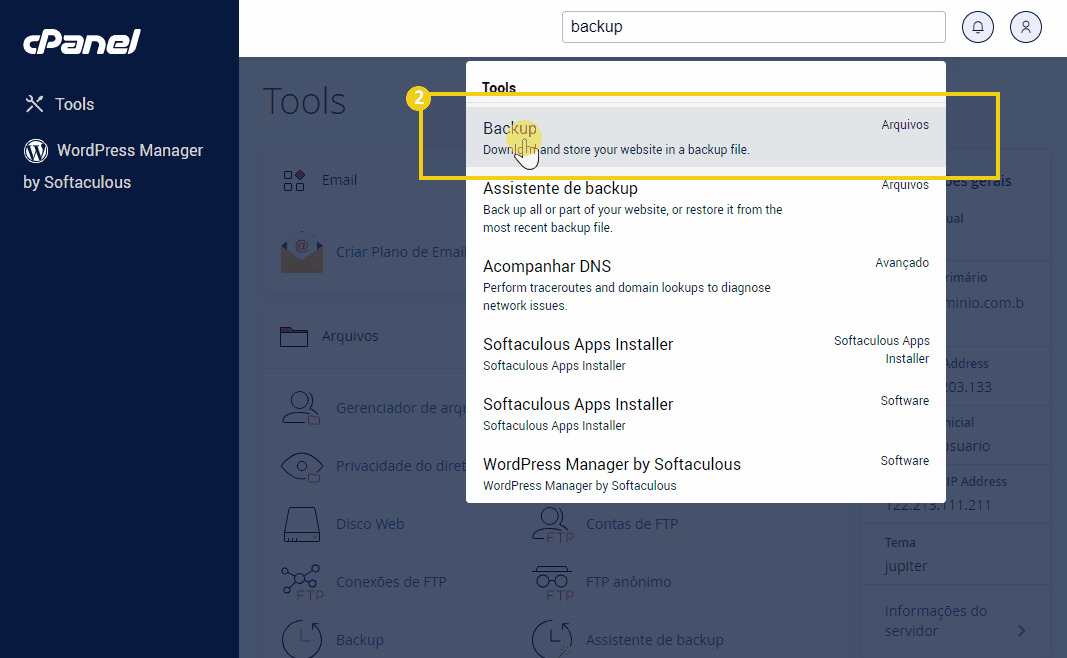This screenshot has width=1067, height=658.
Task: Open the user account icon
Action: (x=1025, y=27)
